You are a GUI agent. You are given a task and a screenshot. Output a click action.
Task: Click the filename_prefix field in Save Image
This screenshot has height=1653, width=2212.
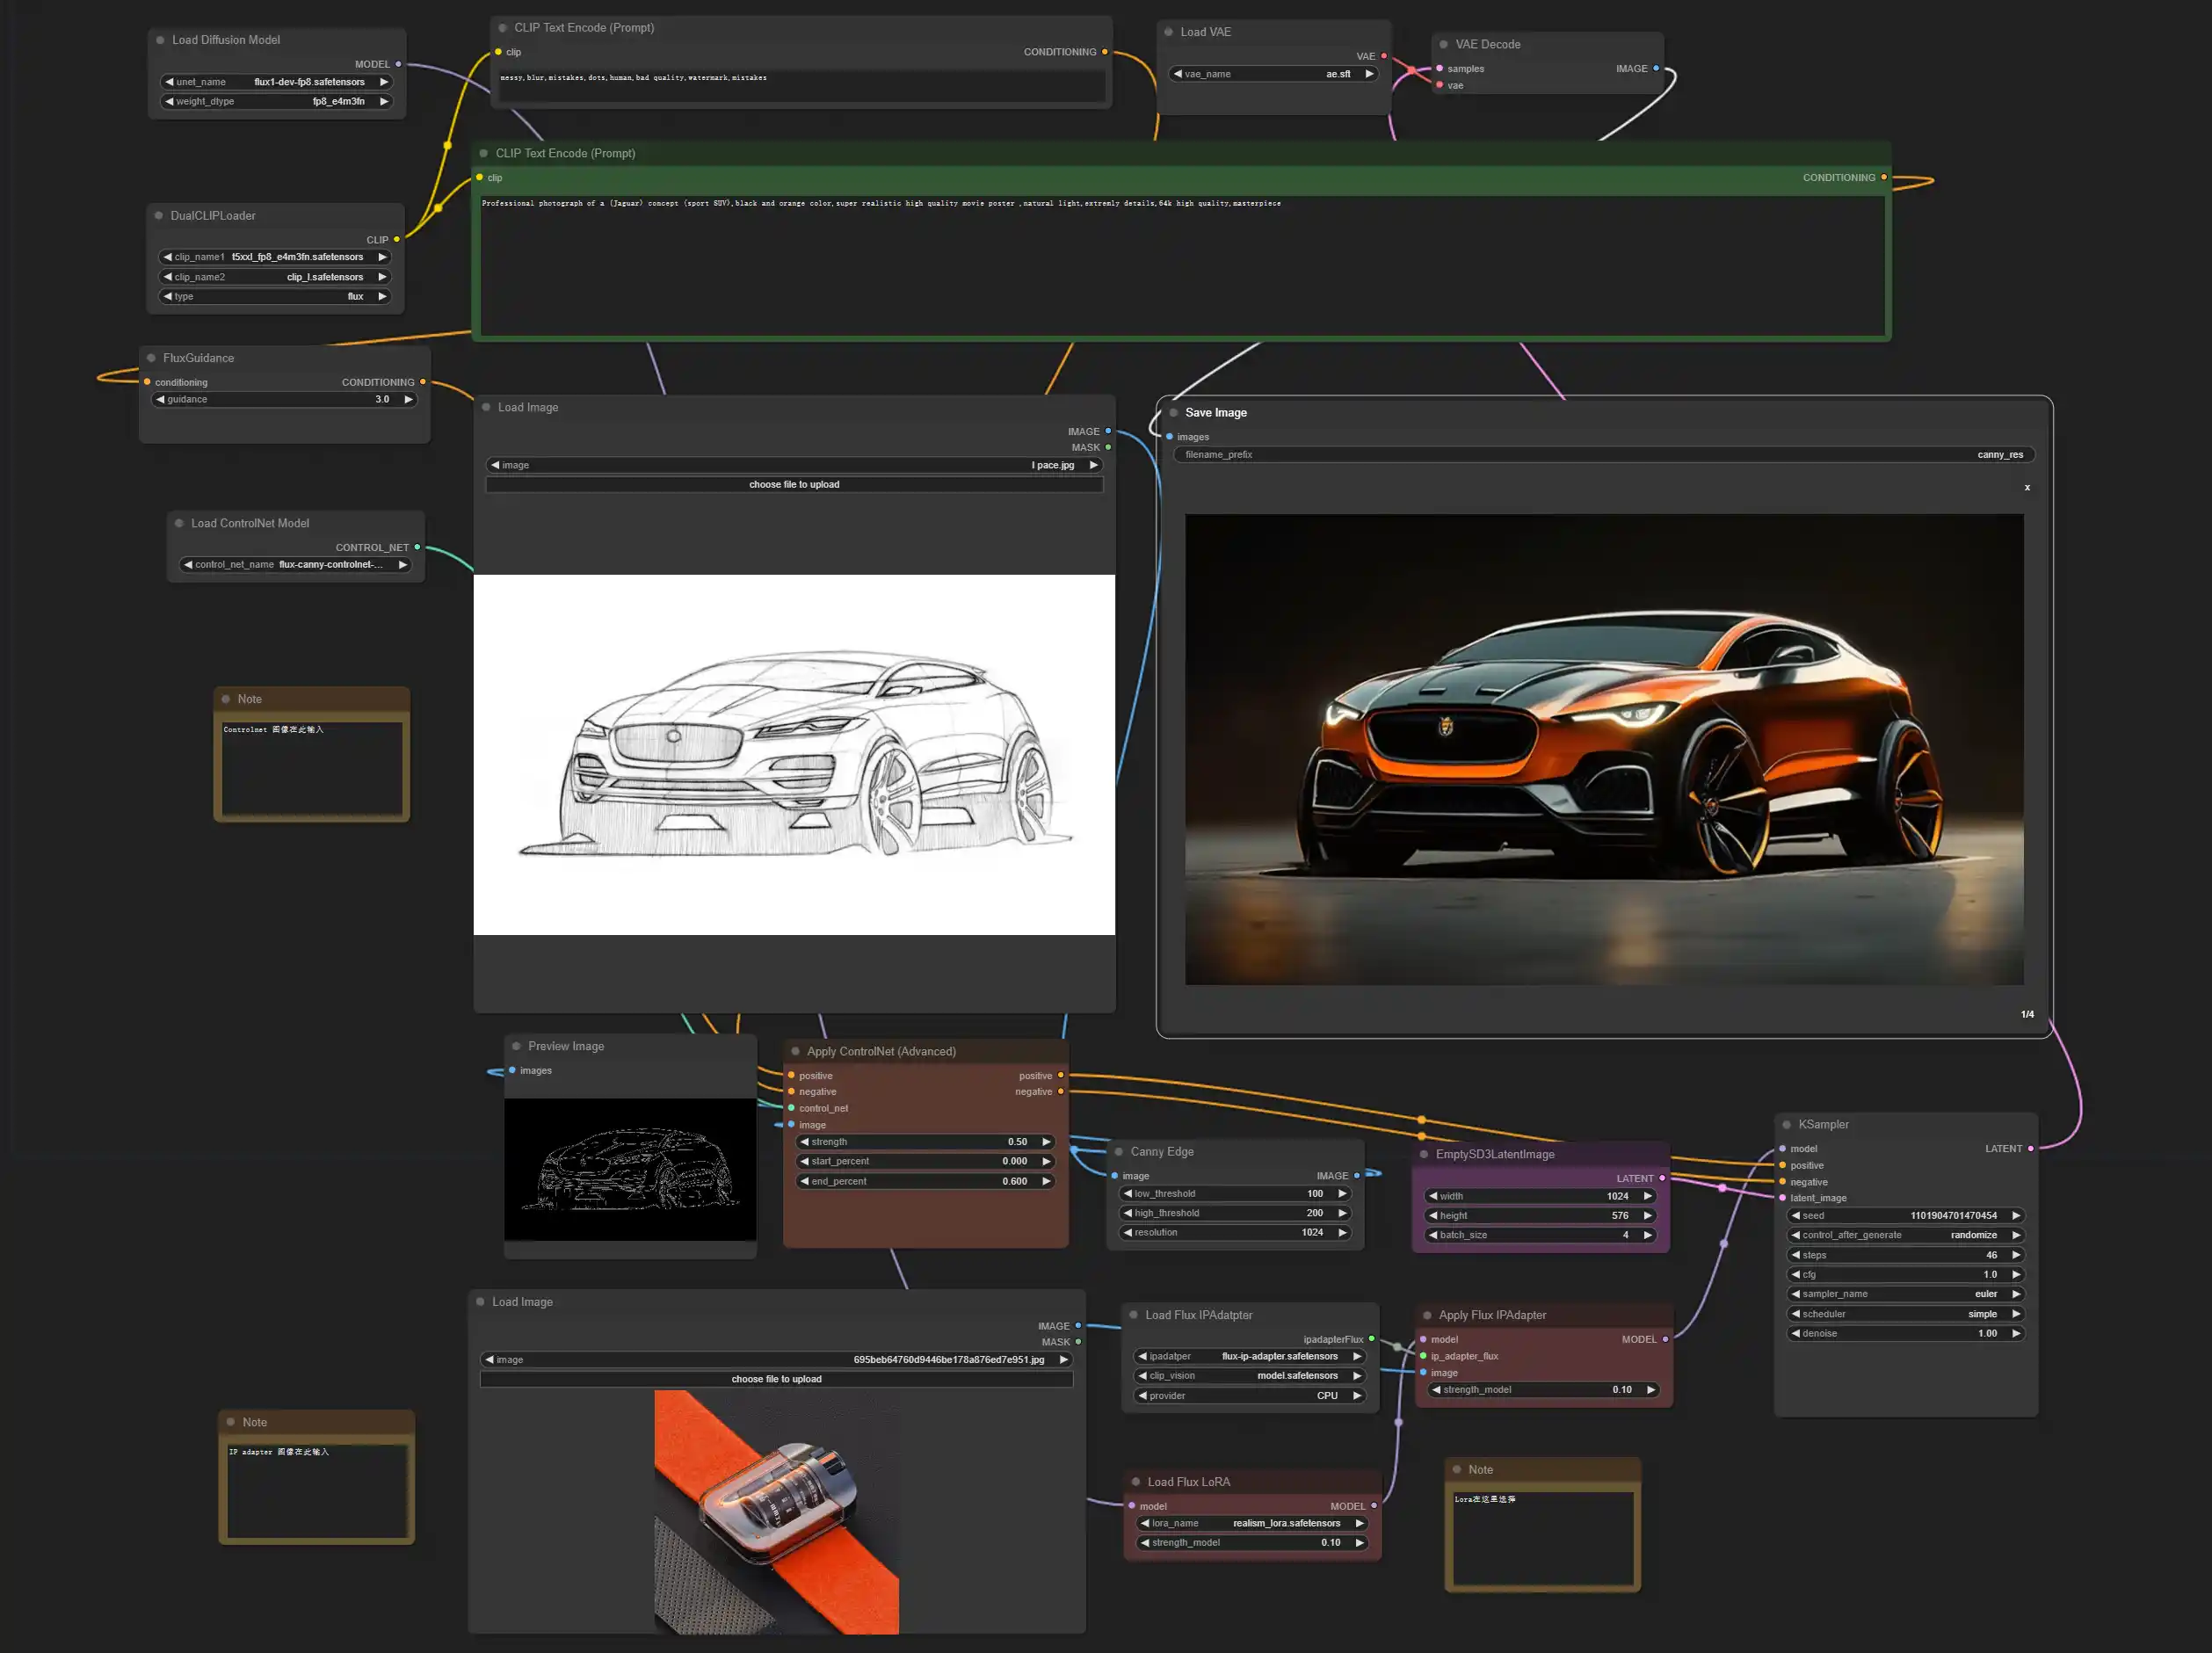1604,454
